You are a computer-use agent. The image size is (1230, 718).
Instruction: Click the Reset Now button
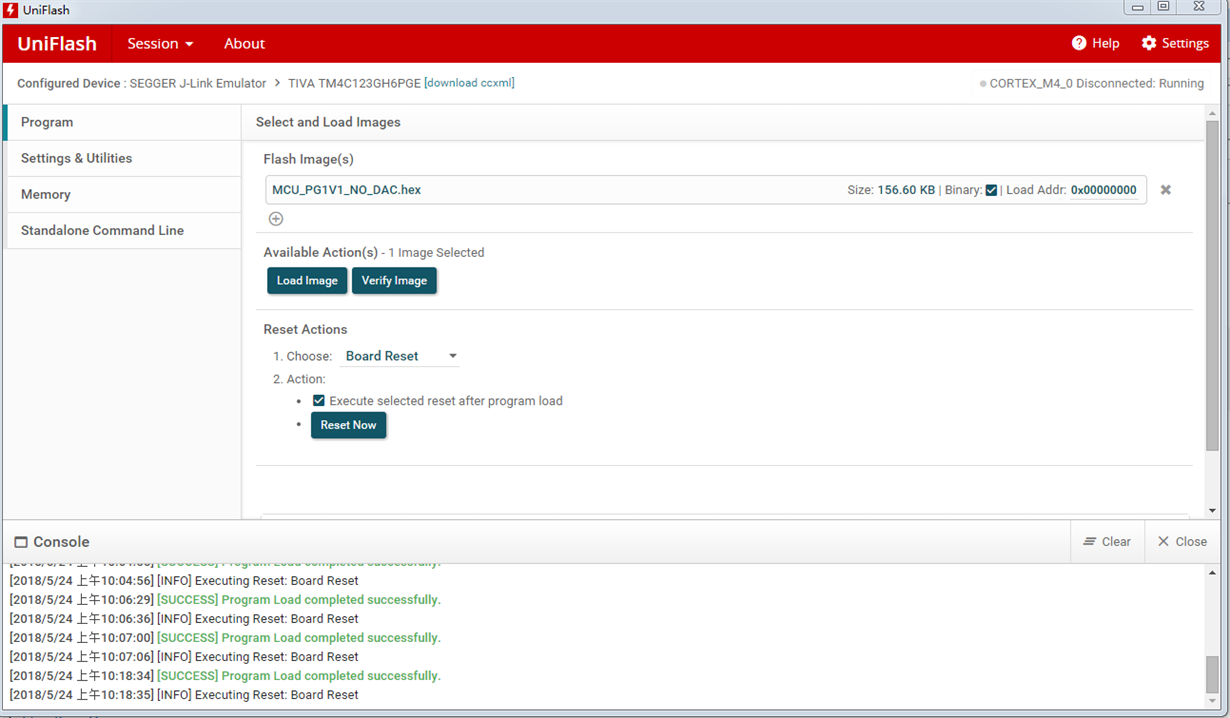[x=348, y=425]
